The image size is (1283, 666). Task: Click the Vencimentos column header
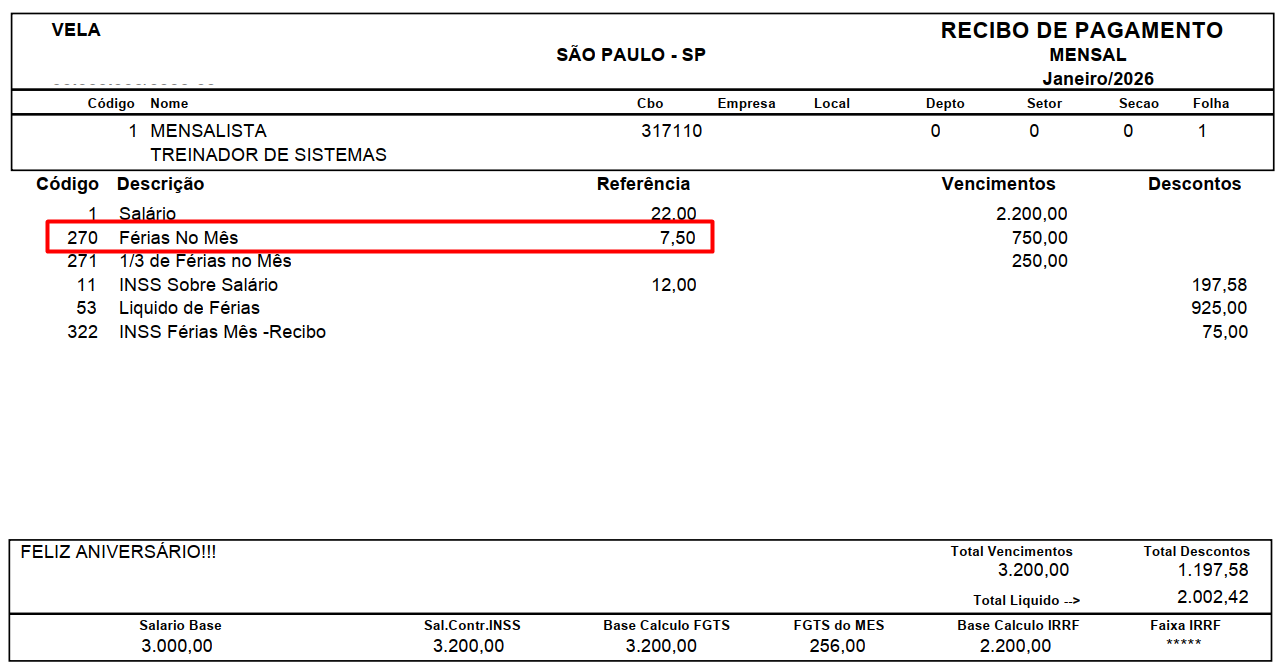998,184
